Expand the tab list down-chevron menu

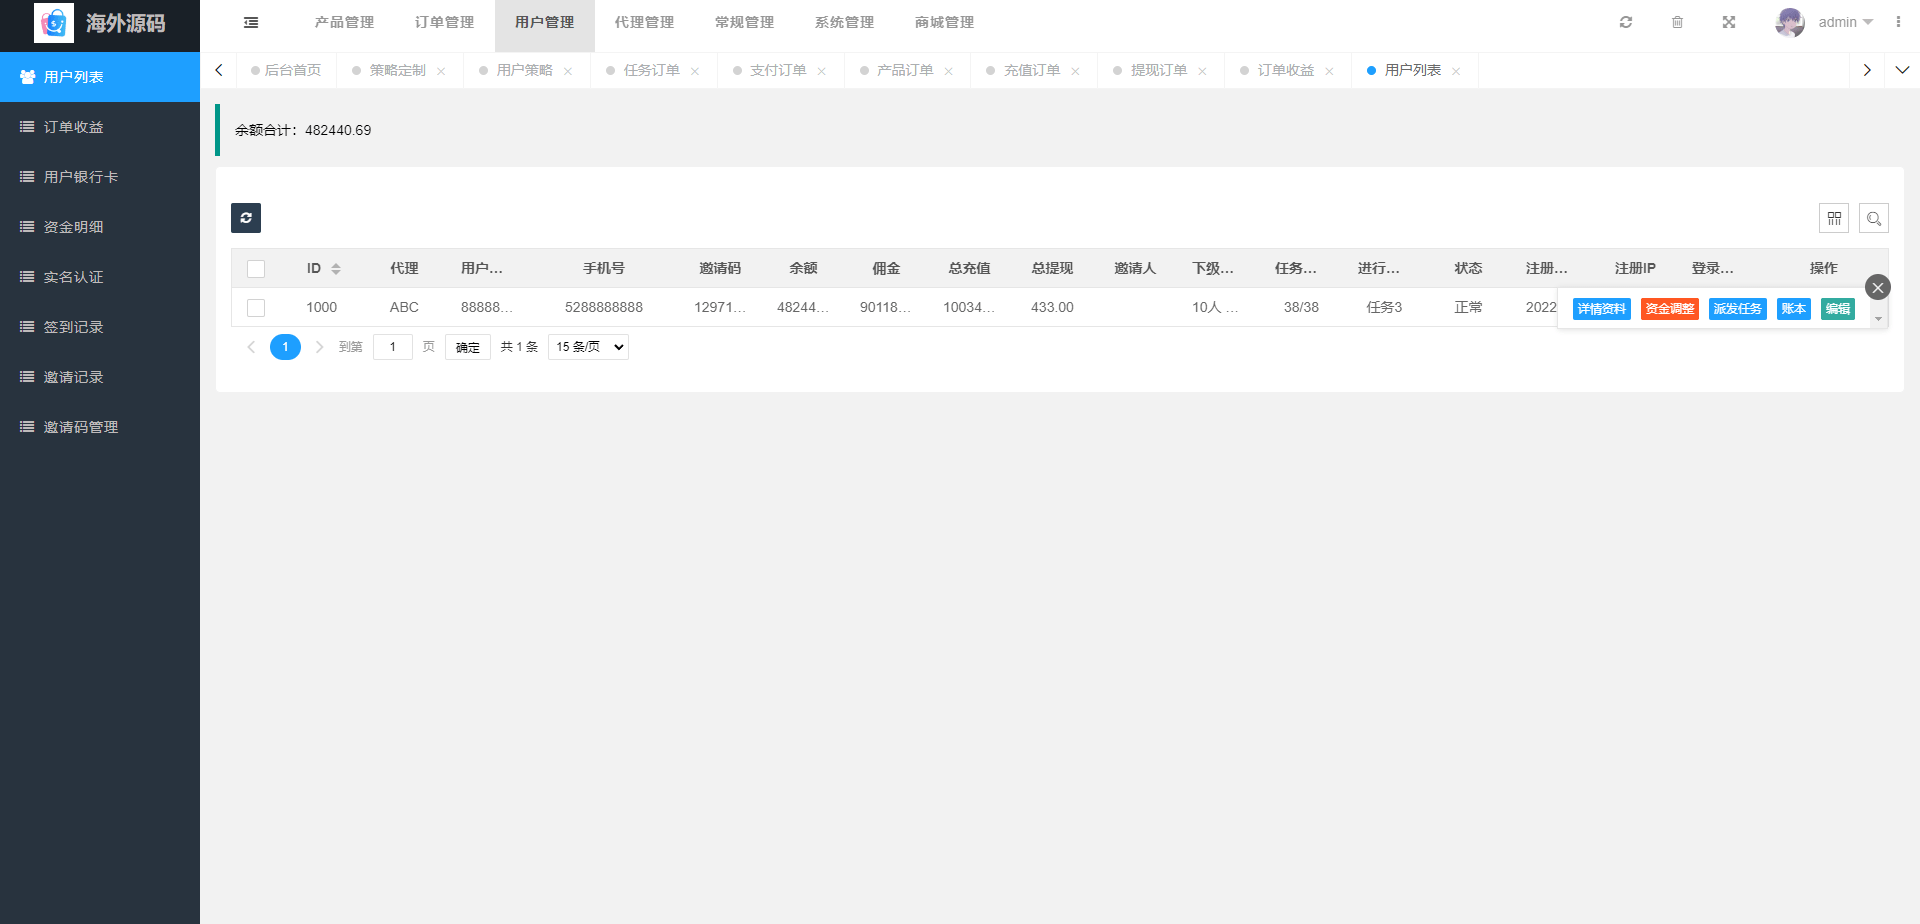coord(1902,70)
